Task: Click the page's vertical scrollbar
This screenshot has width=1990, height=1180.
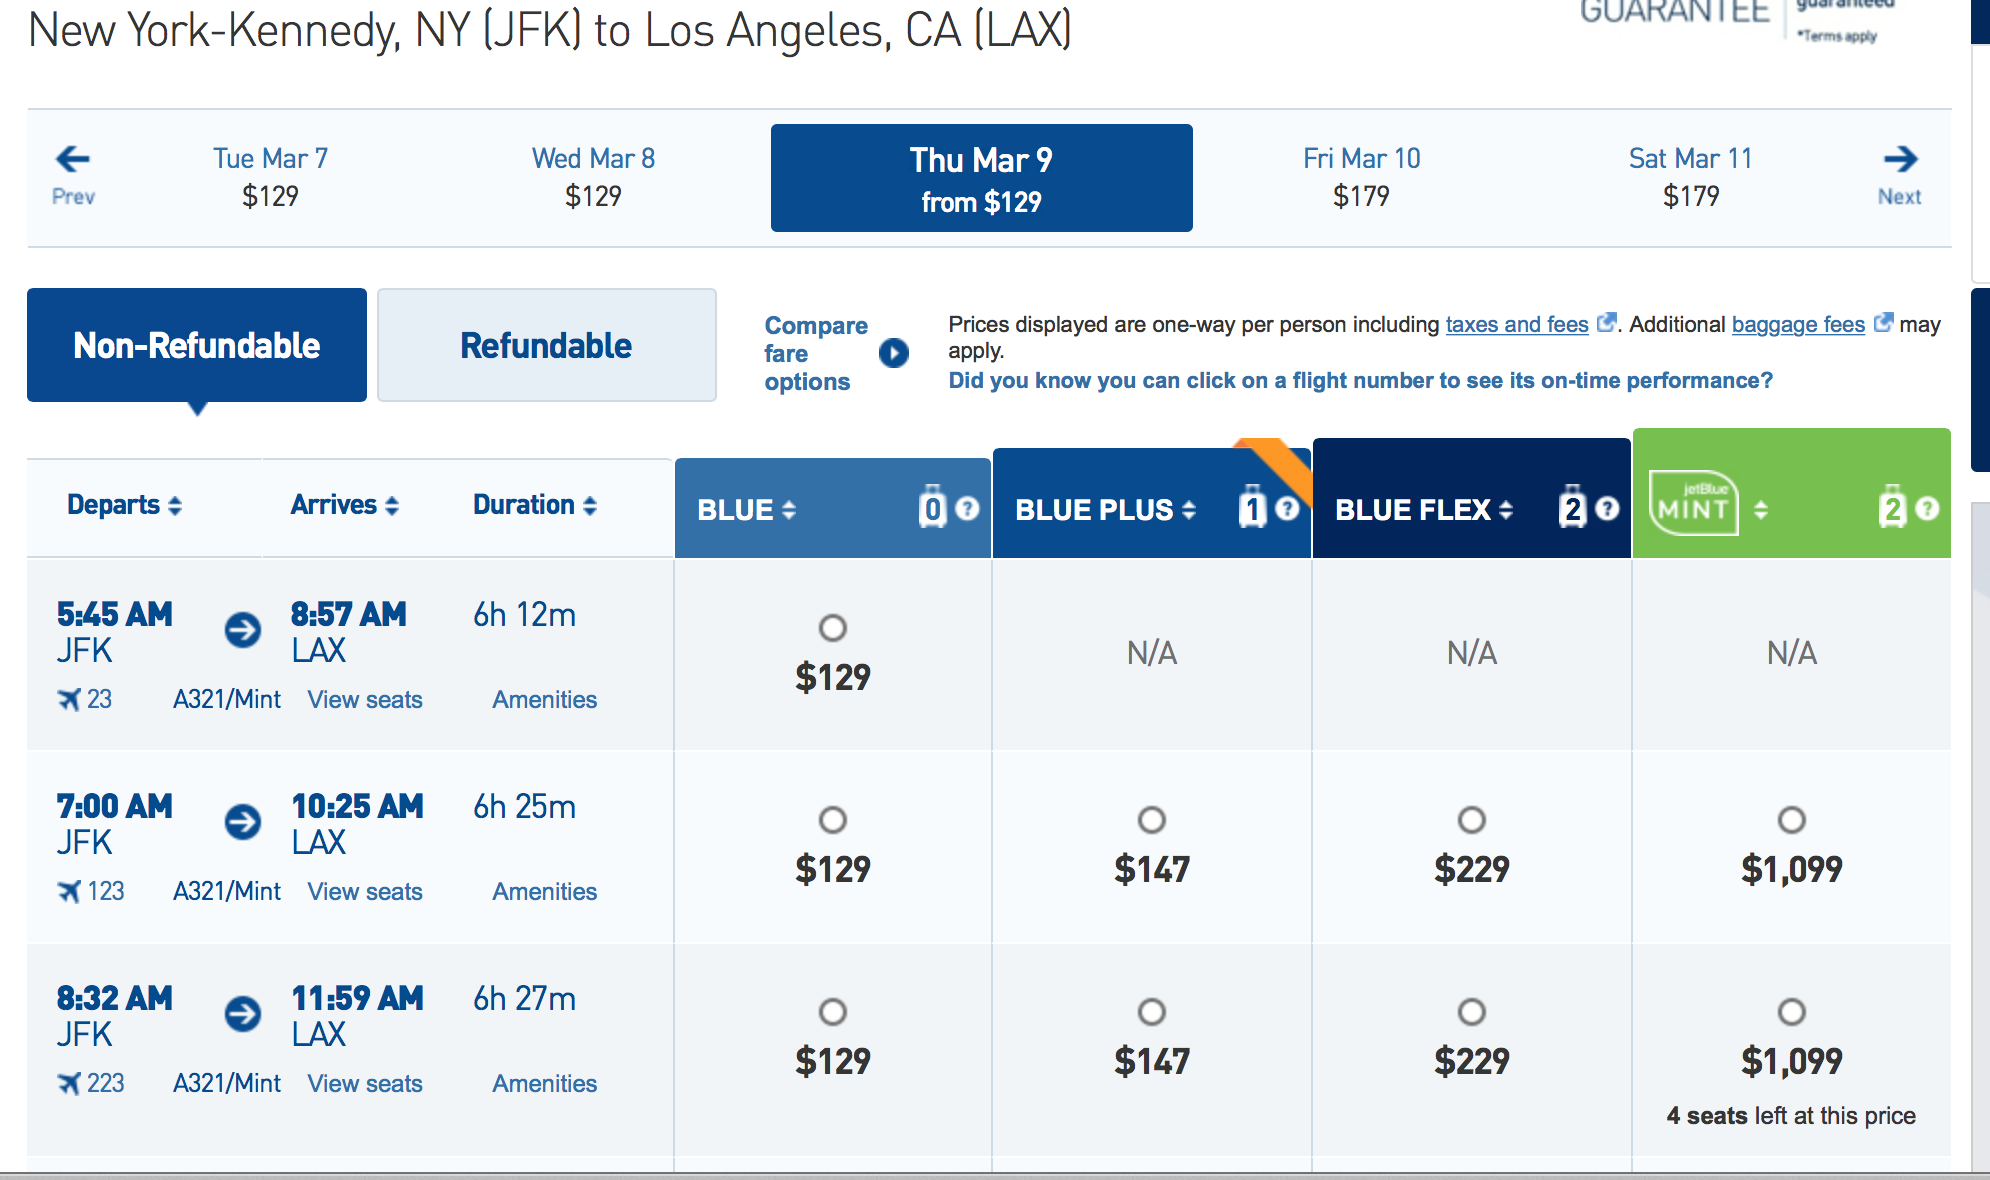Action: pyautogui.click(x=1979, y=800)
